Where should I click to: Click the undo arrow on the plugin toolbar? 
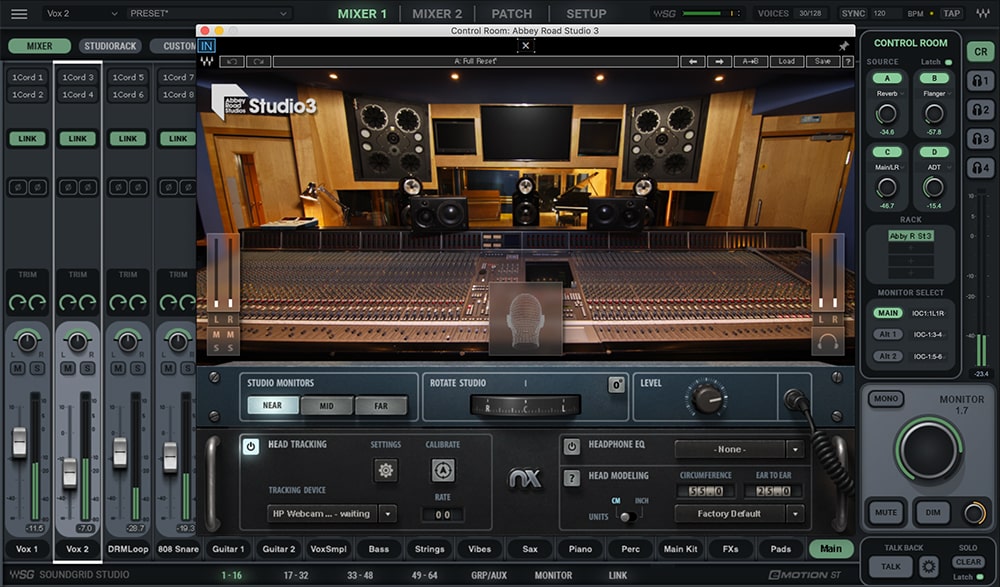[233, 61]
